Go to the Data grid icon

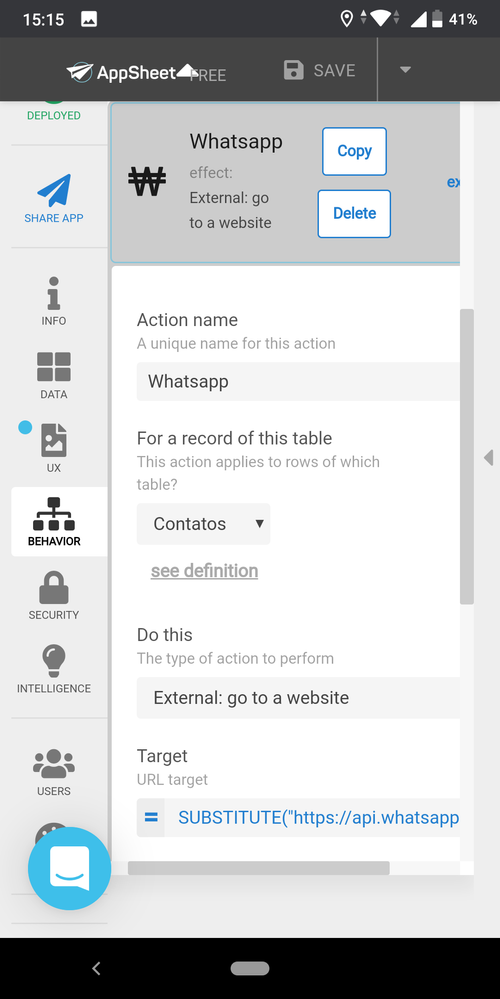(x=54, y=366)
